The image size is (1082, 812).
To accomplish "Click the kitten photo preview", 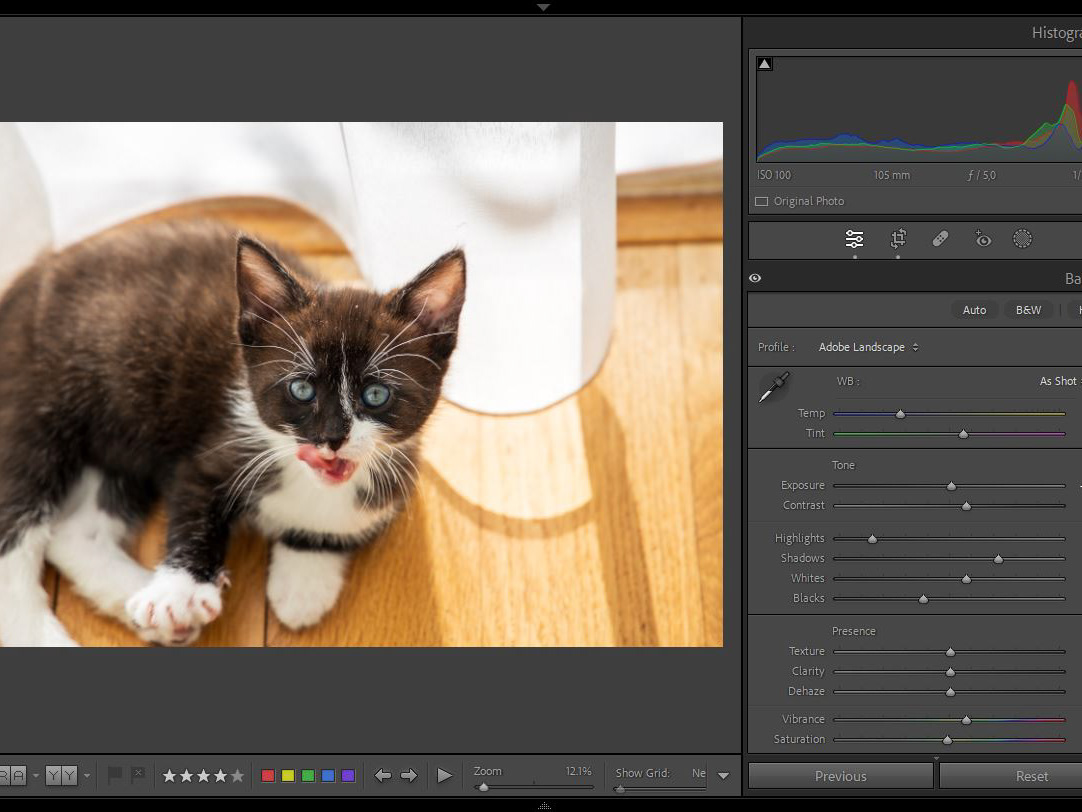I will pos(361,384).
